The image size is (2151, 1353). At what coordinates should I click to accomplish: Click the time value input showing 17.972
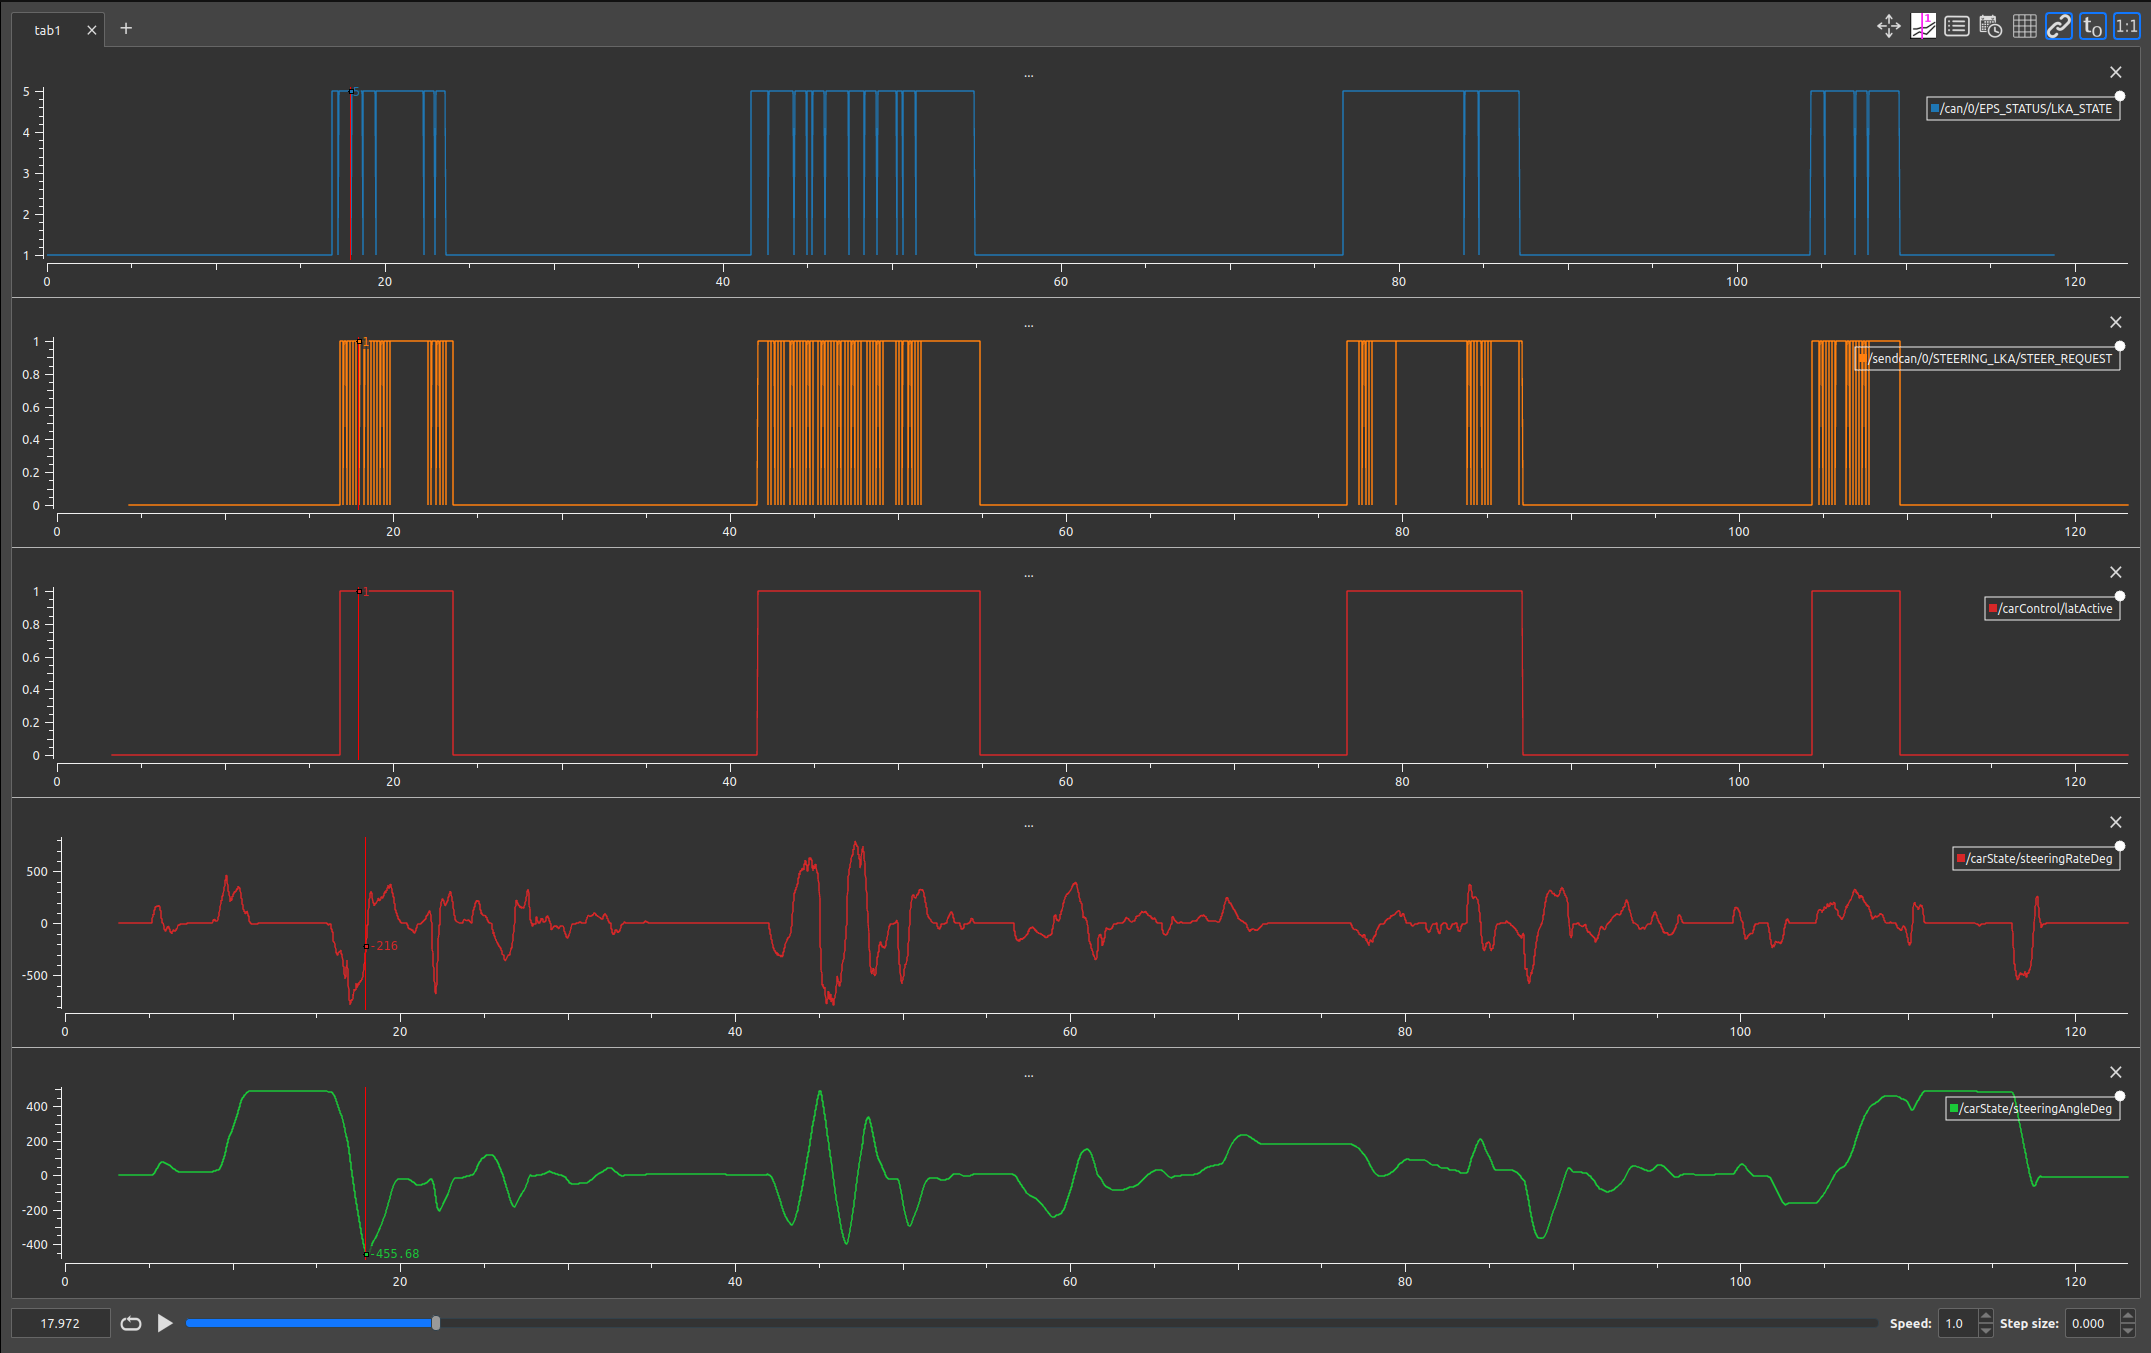pos(60,1323)
